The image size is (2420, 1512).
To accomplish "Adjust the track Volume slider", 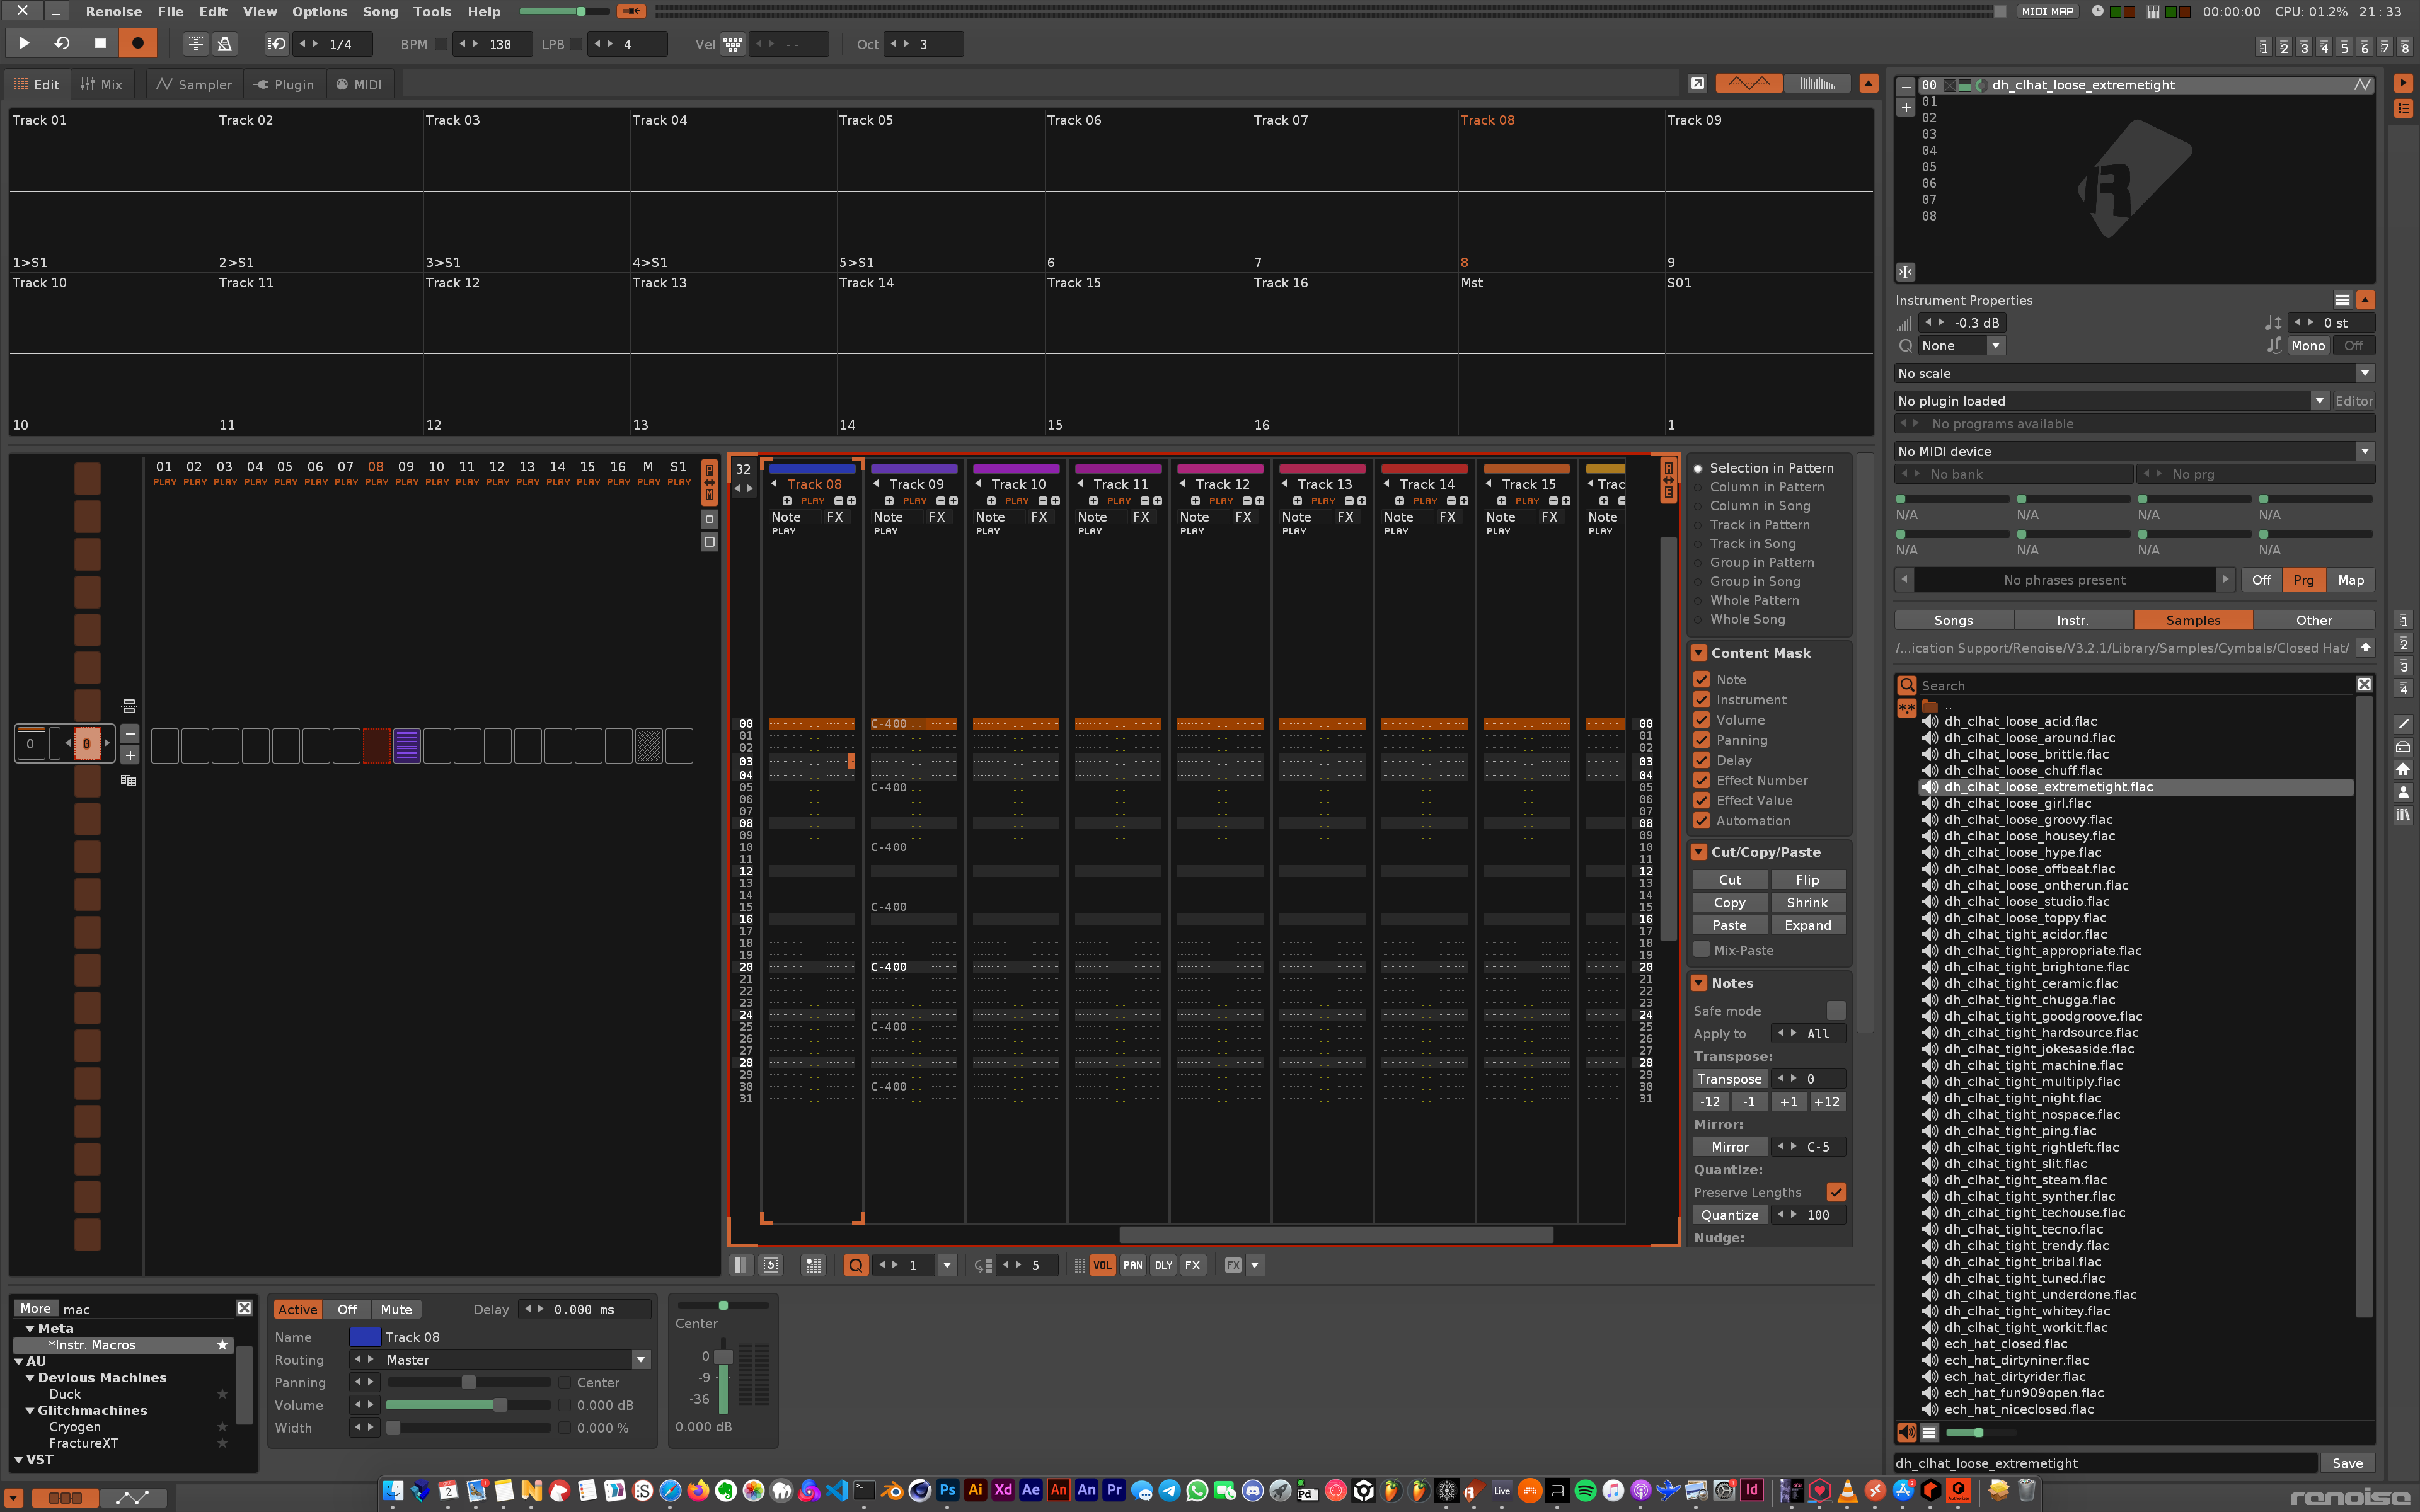I will [x=468, y=1405].
